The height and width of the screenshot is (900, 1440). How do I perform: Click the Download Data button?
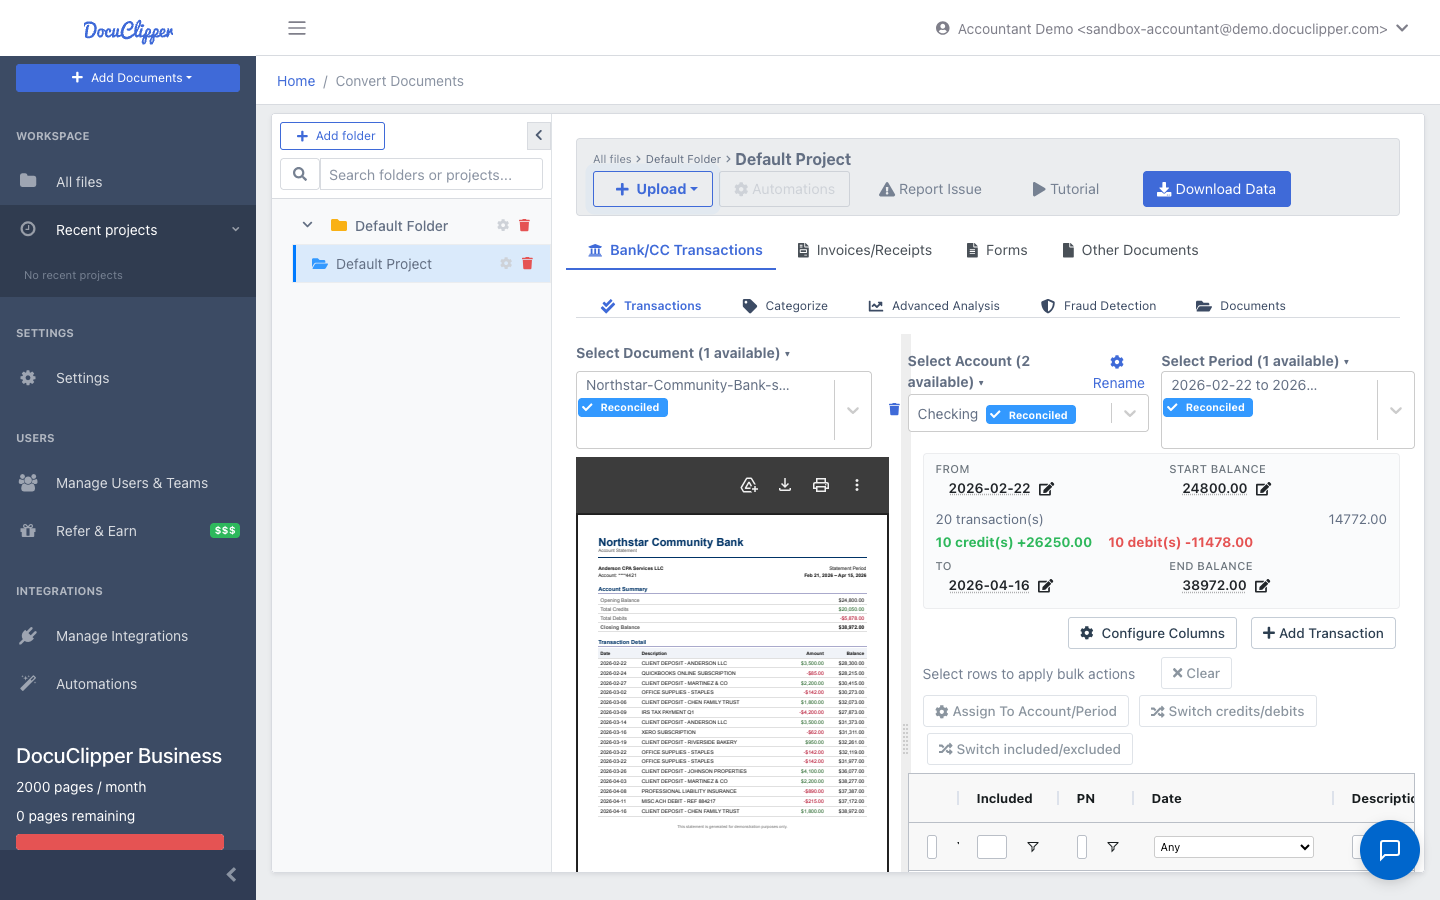coord(1216,189)
